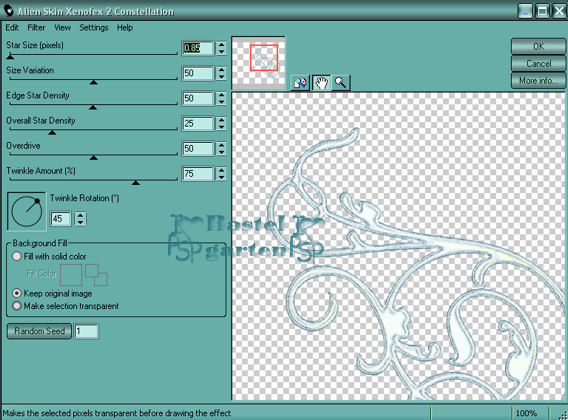Click the Size Variation slider handle
This screenshot has height=420, width=568.
pos(94,82)
